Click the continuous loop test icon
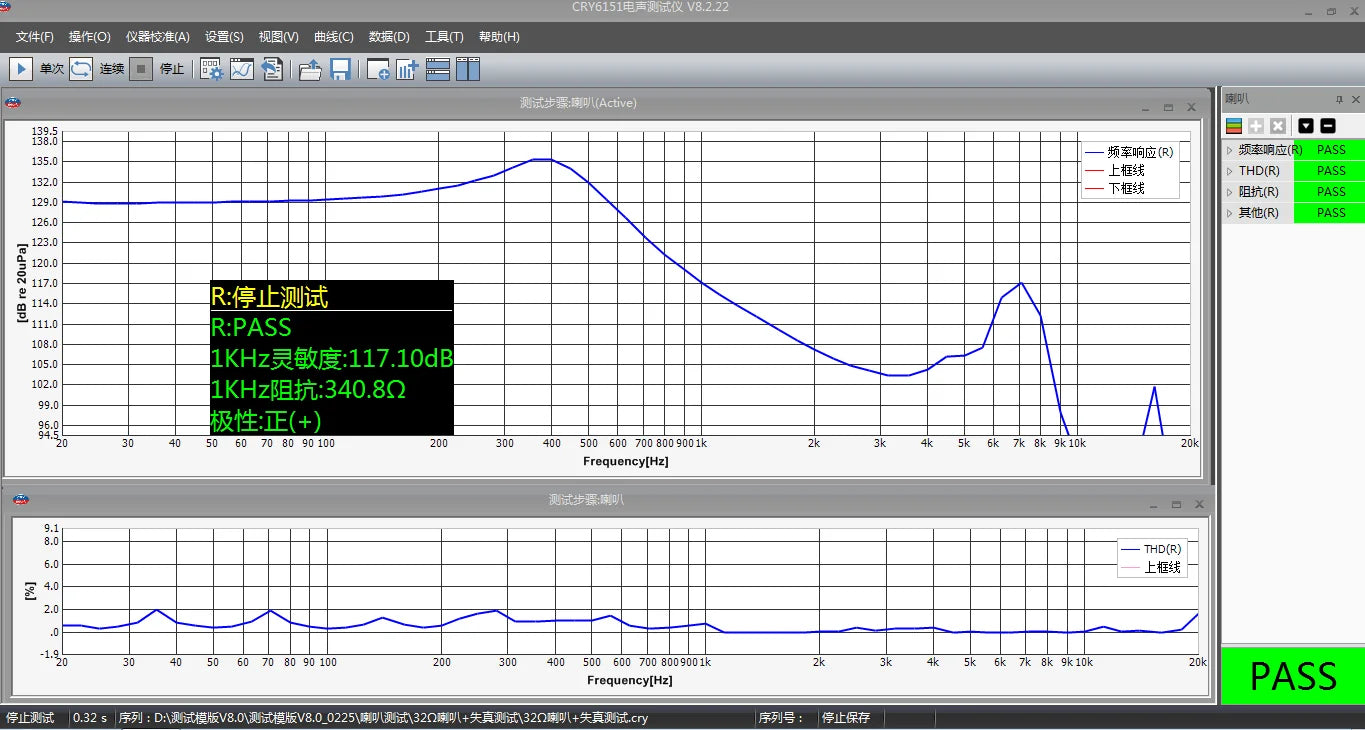The height and width of the screenshot is (730, 1365). 81,69
